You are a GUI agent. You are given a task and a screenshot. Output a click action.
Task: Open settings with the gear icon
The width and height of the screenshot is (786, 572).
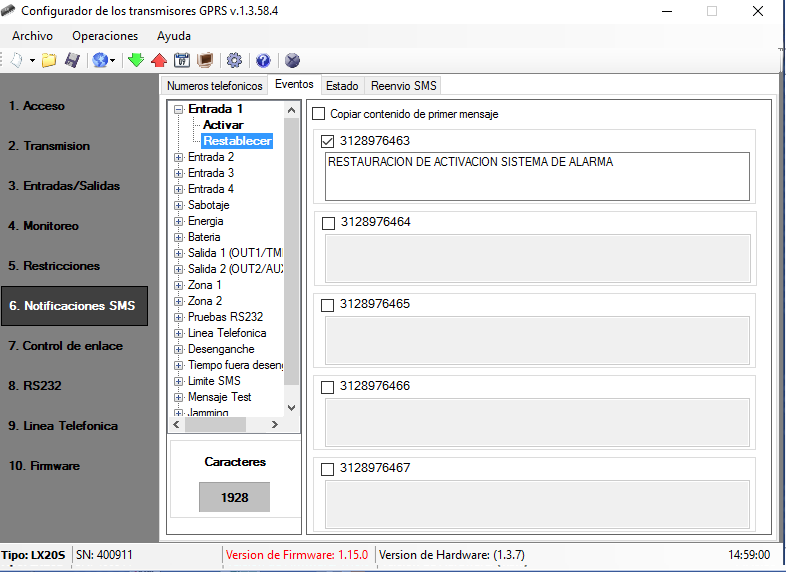click(234, 61)
